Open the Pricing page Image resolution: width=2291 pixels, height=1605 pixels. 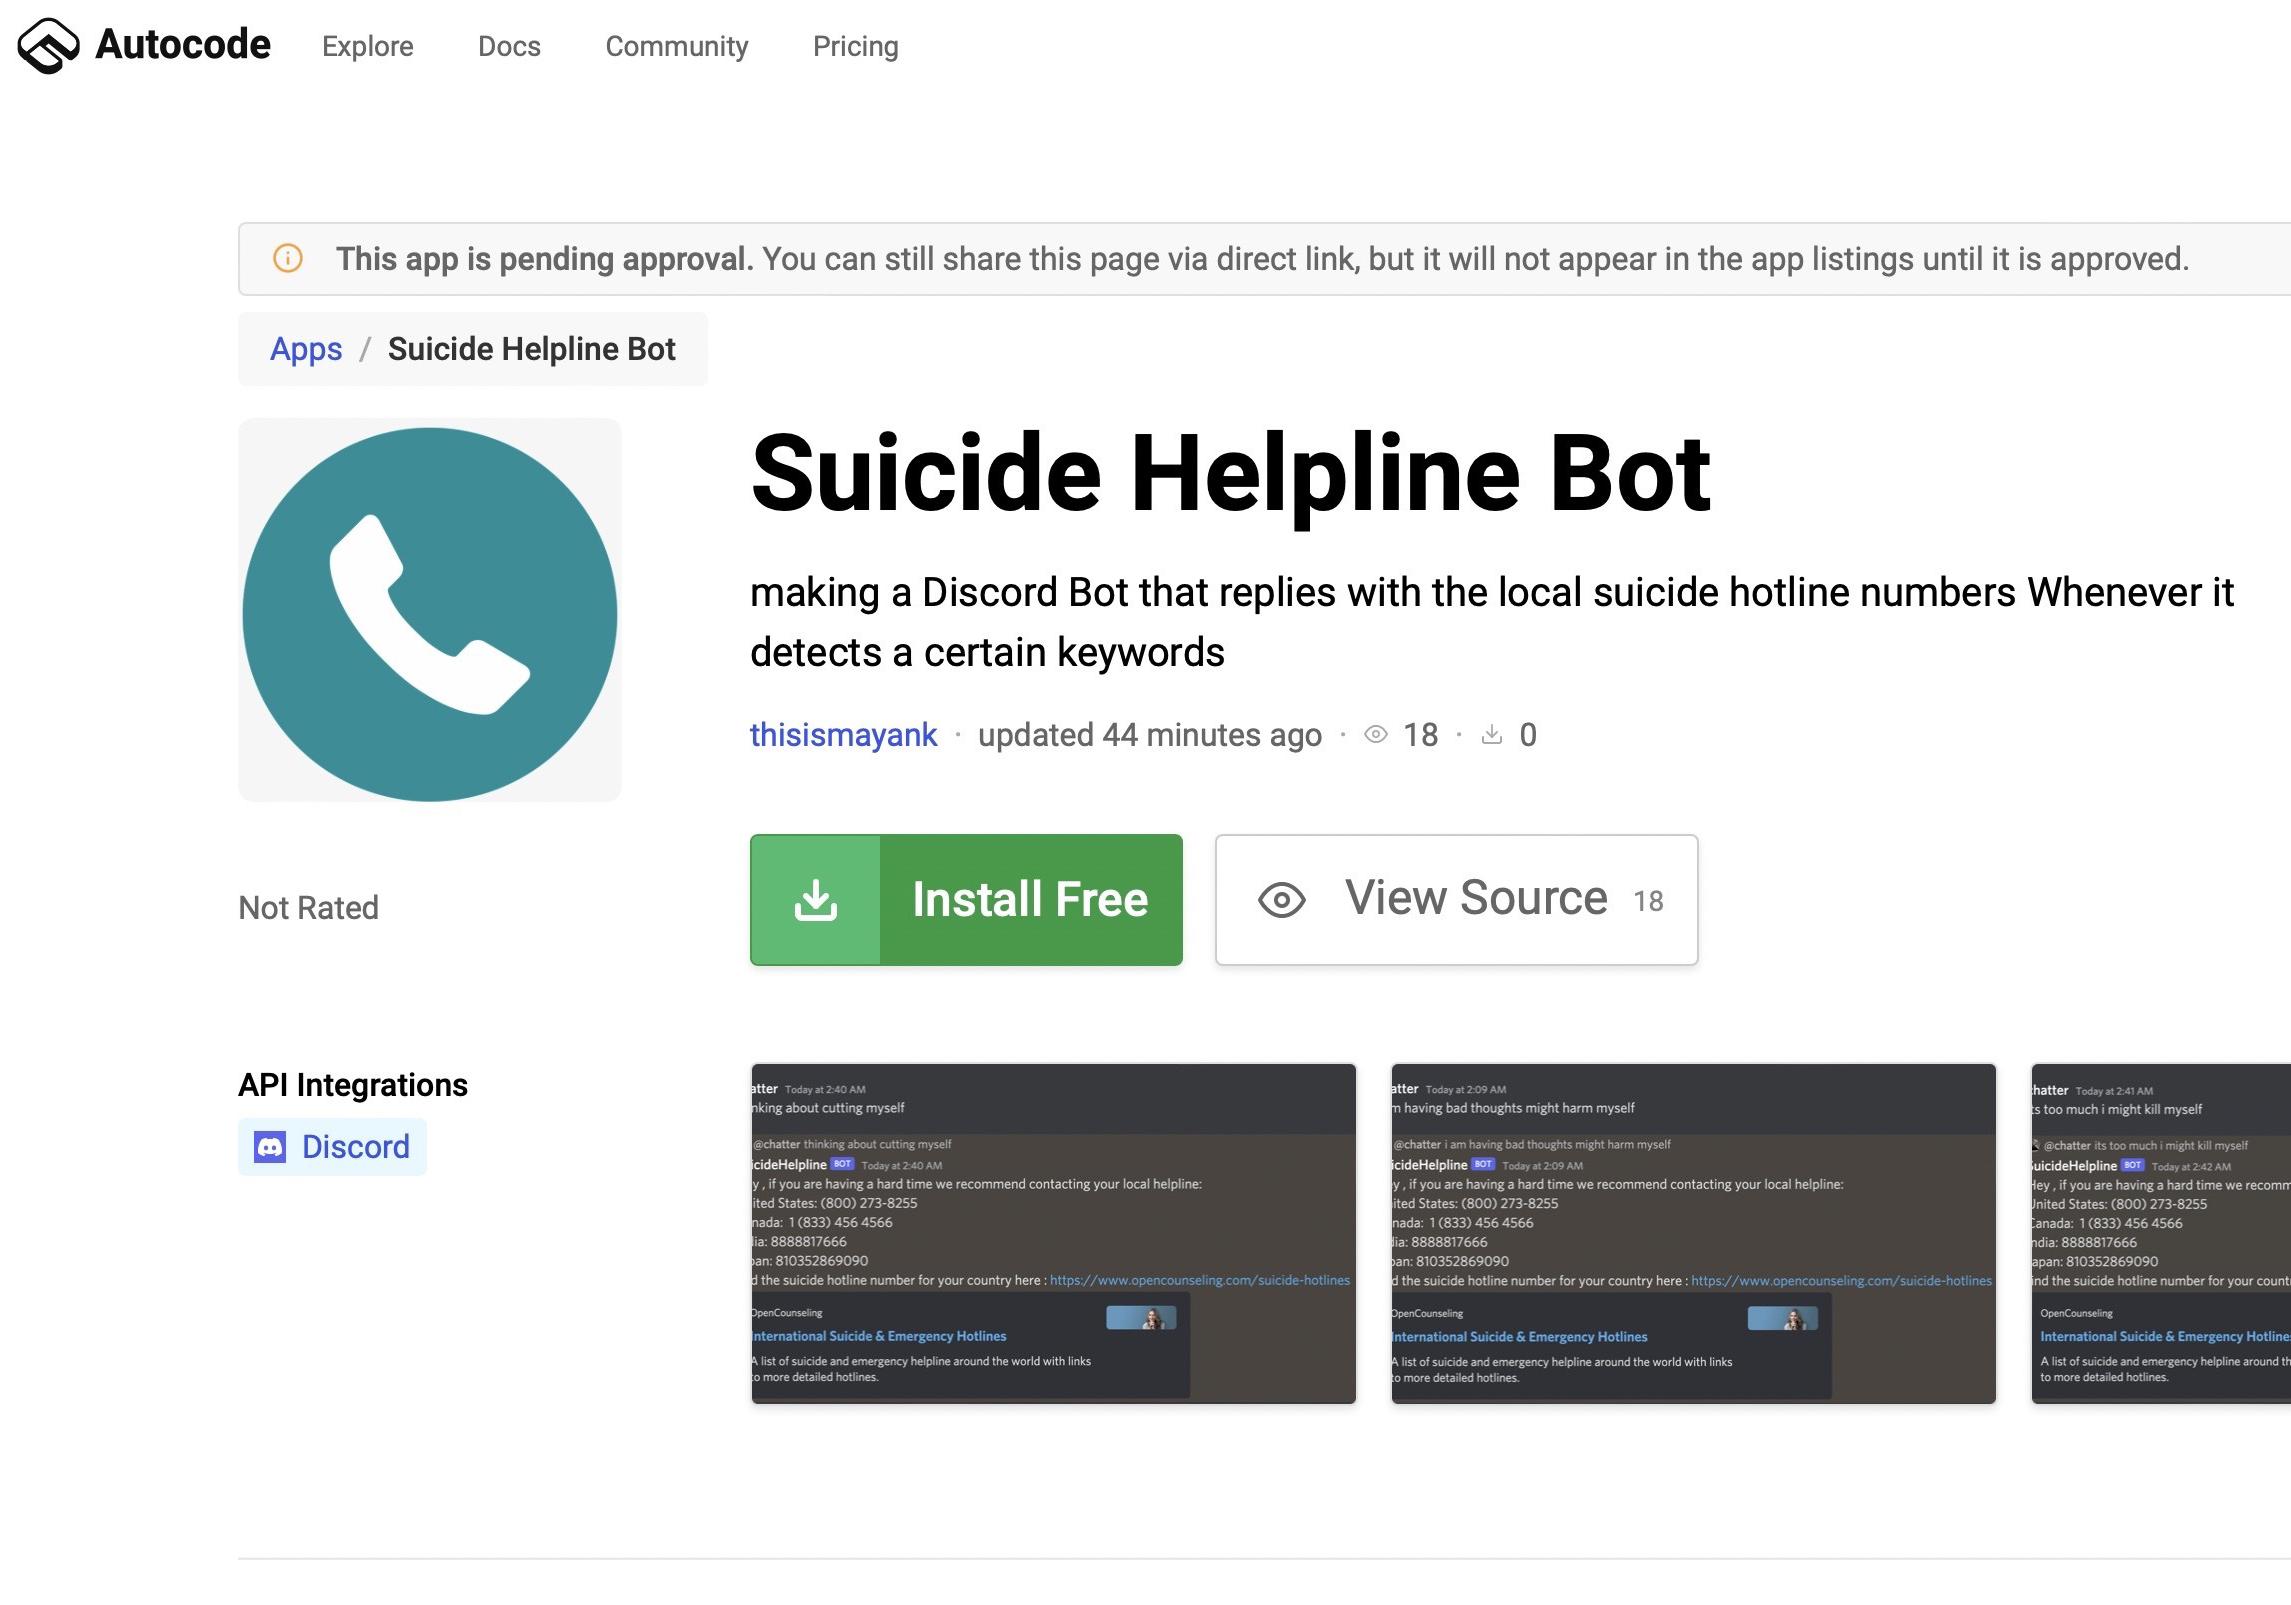(x=855, y=46)
